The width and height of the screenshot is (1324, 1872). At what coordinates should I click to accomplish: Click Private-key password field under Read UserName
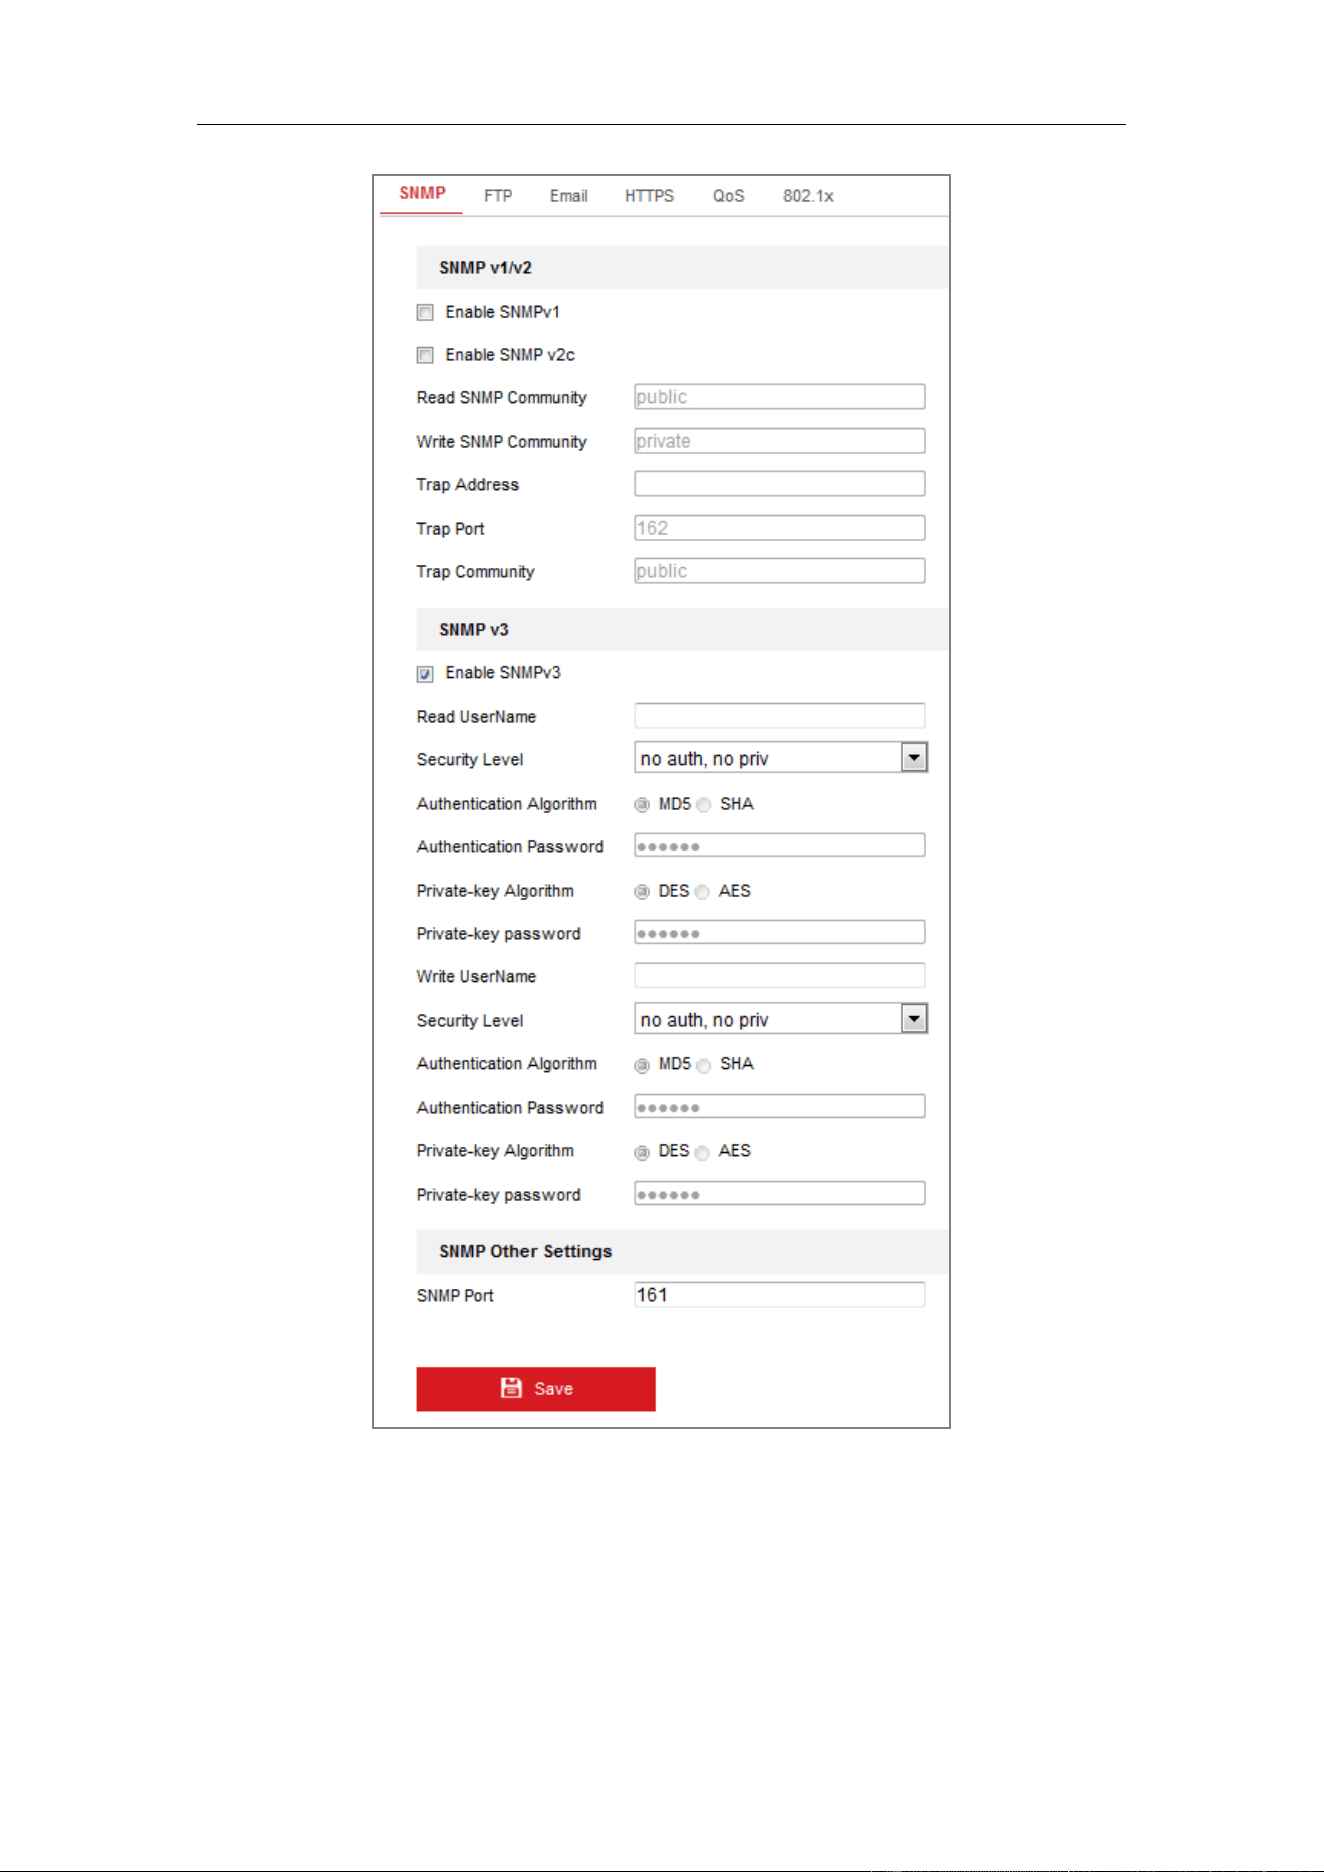(779, 933)
